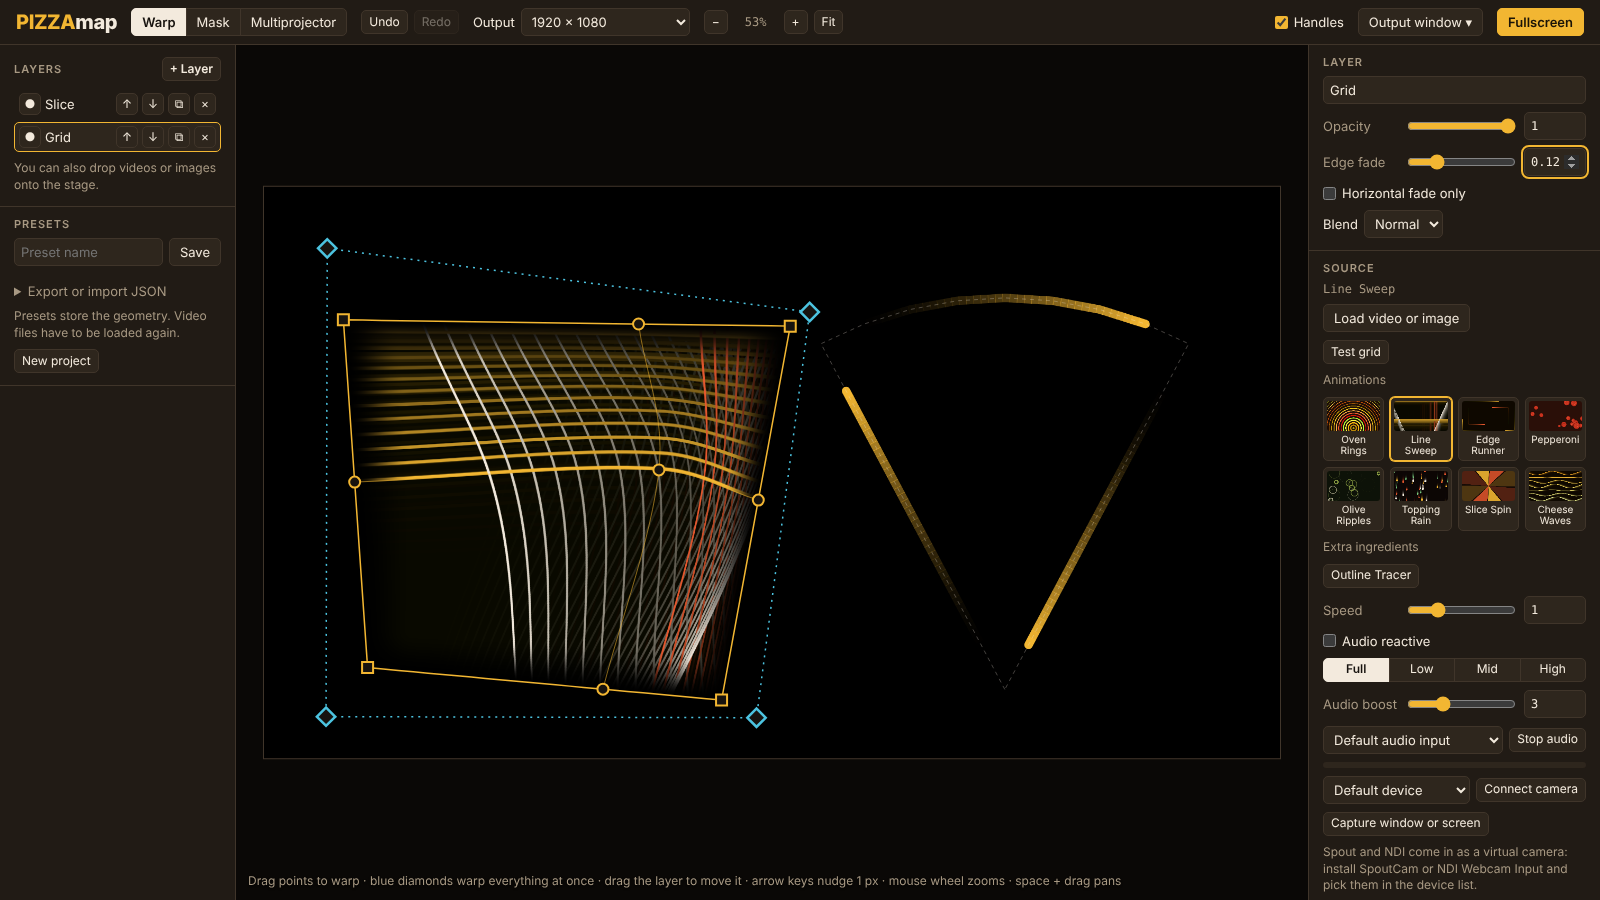Duplicate the Grid layer
1600x900 pixels.
point(179,137)
